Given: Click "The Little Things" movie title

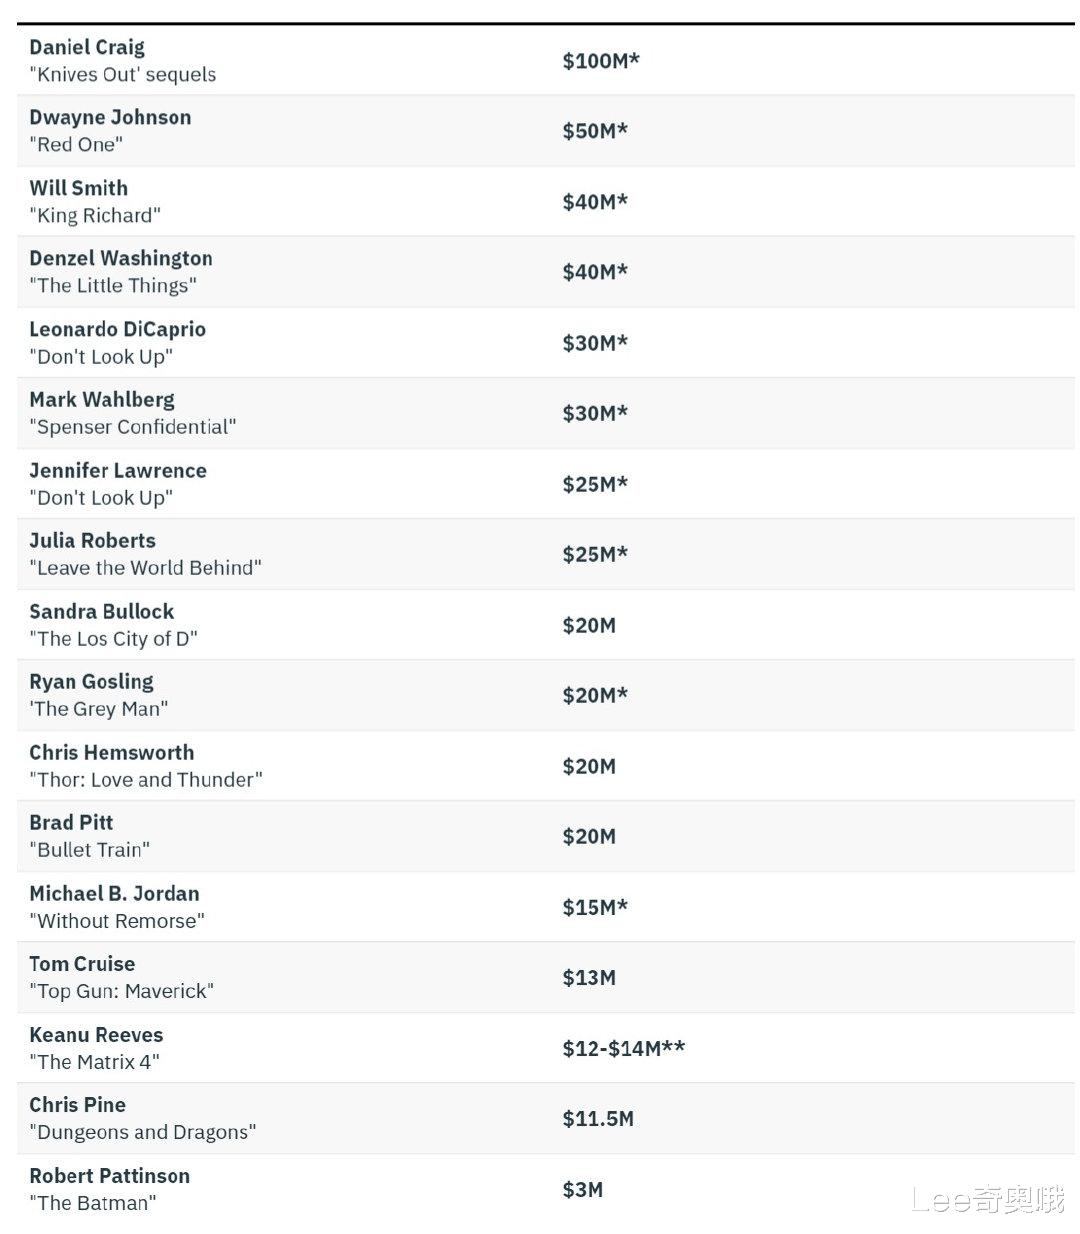Looking at the screenshot, I should 113,286.
